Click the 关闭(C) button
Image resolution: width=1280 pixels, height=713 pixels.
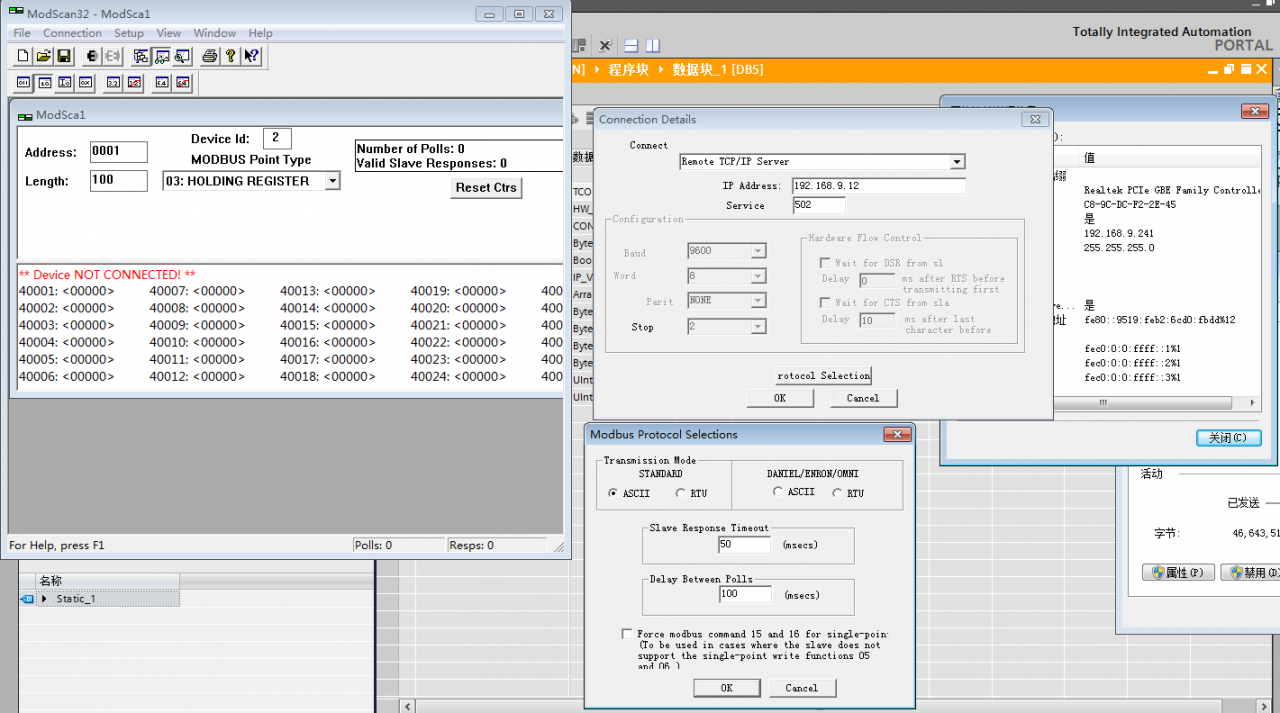click(1229, 438)
